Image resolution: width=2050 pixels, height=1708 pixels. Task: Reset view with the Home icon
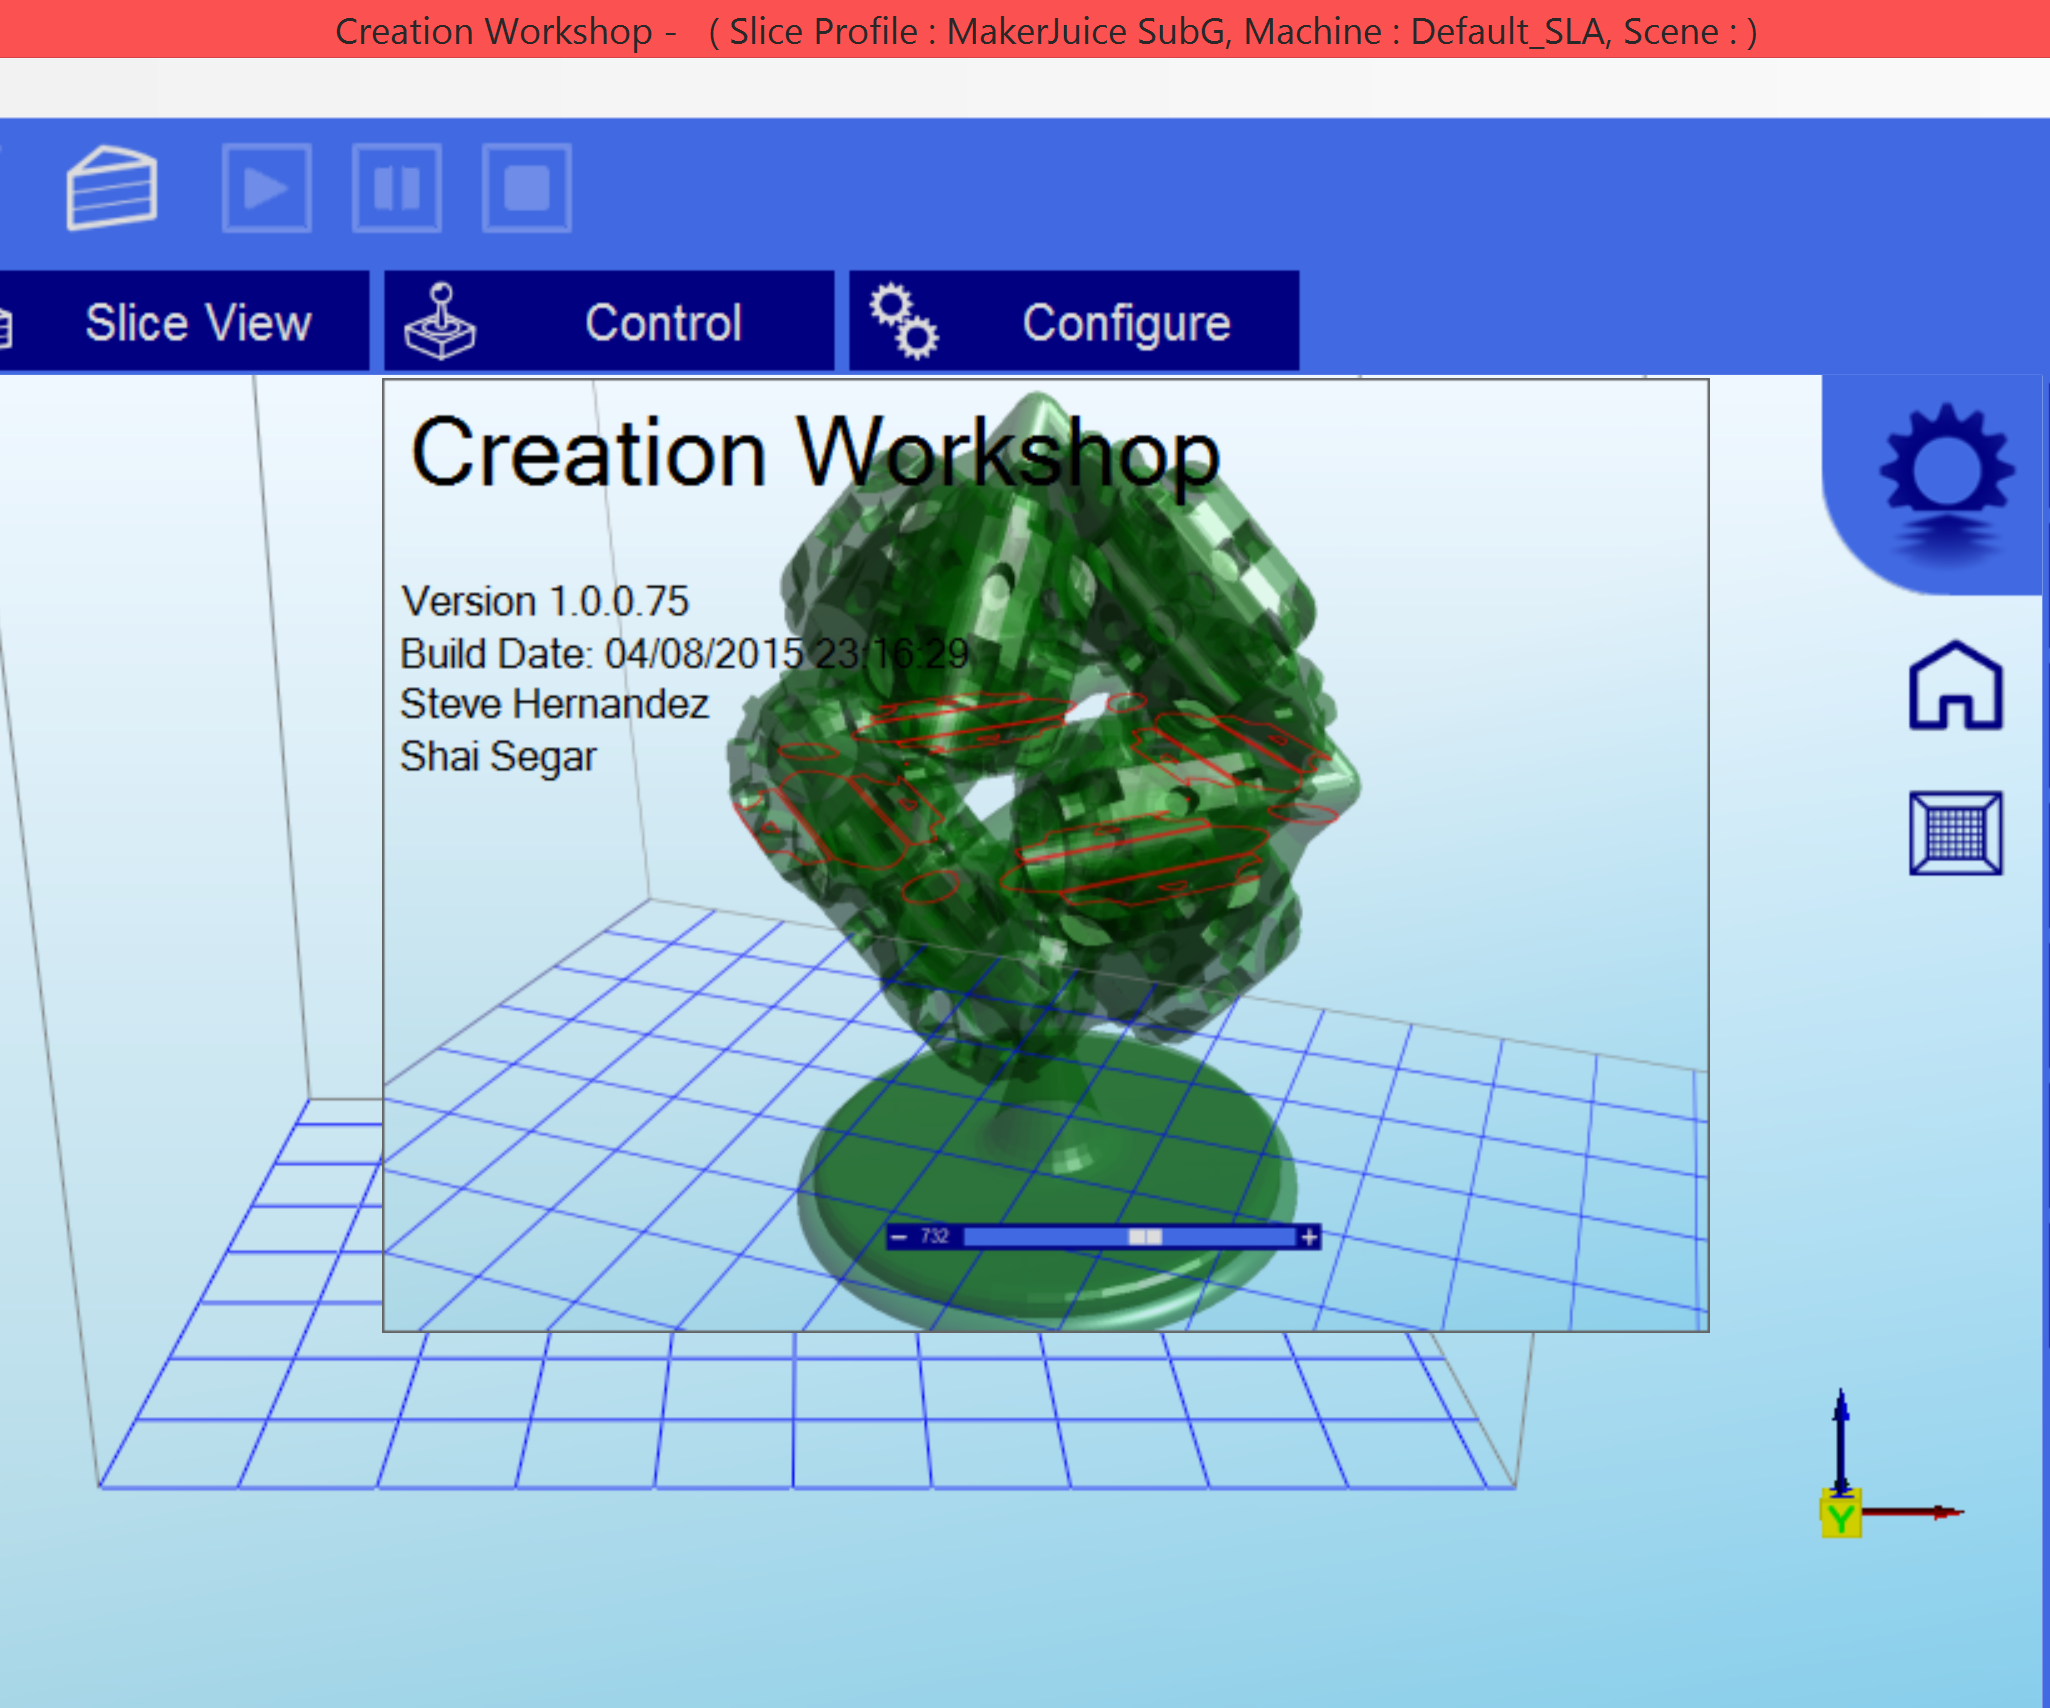pos(1955,687)
